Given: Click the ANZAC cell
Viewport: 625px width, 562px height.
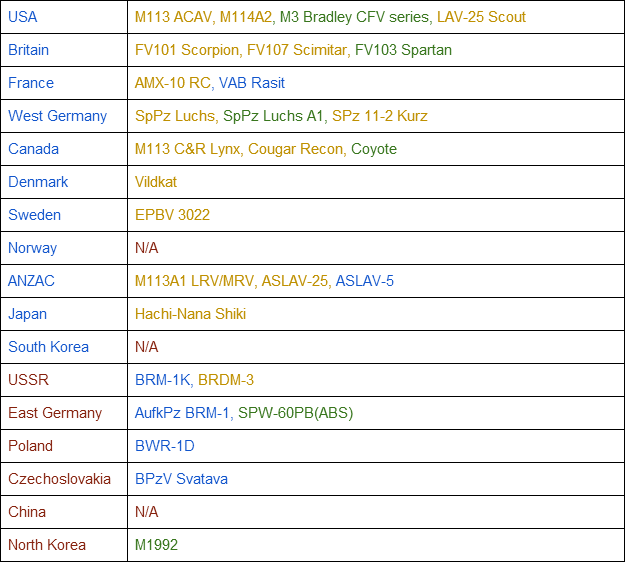Looking at the screenshot, I should click(64, 281).
